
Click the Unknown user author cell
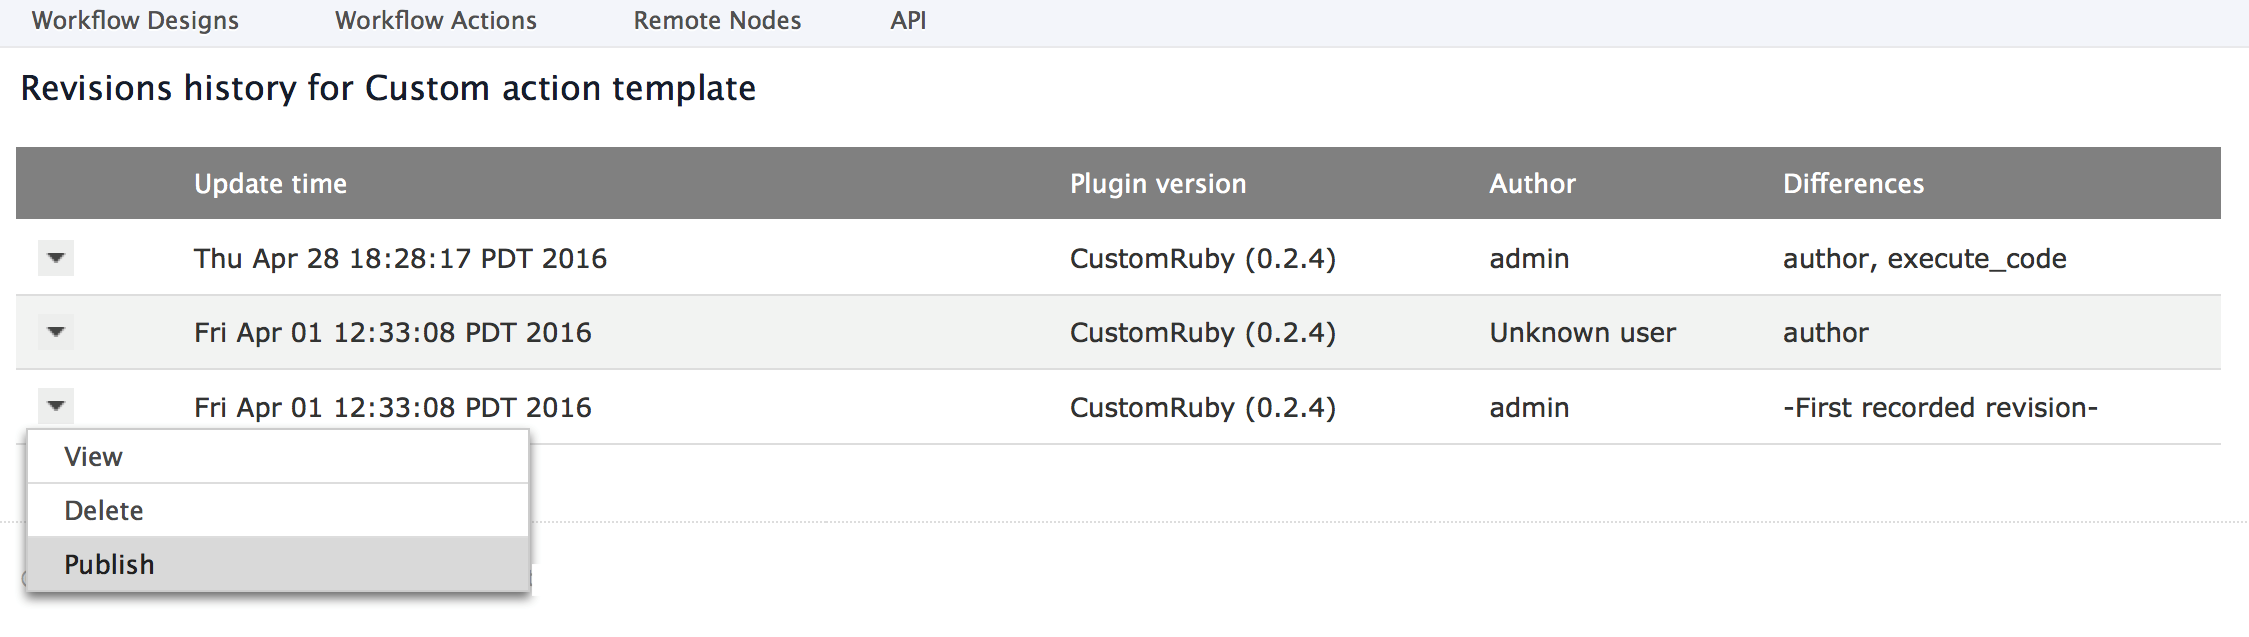(1582, 333)
